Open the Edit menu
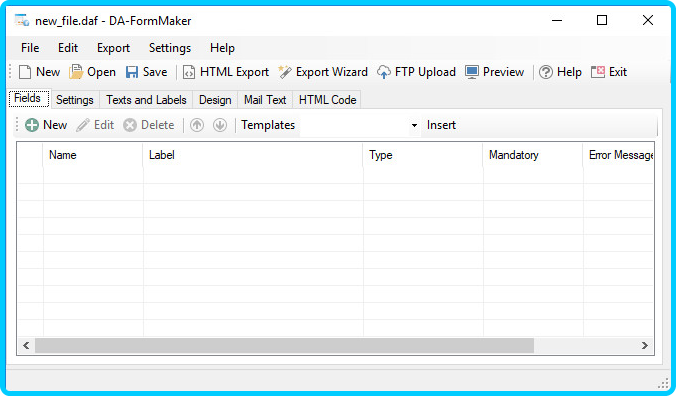Screen dimensions: 676x396 coord(68,48)
